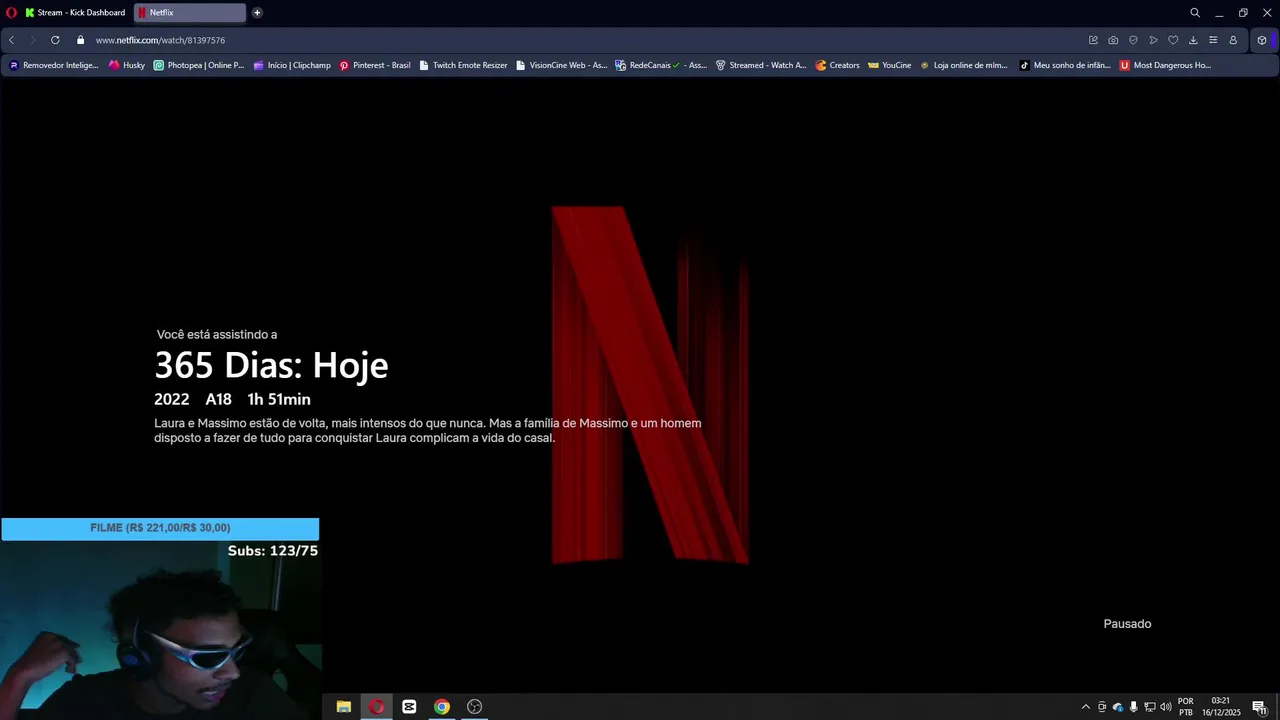Open the volume speaker icon
The image size is (1280, 720).
coord(1166,707)
